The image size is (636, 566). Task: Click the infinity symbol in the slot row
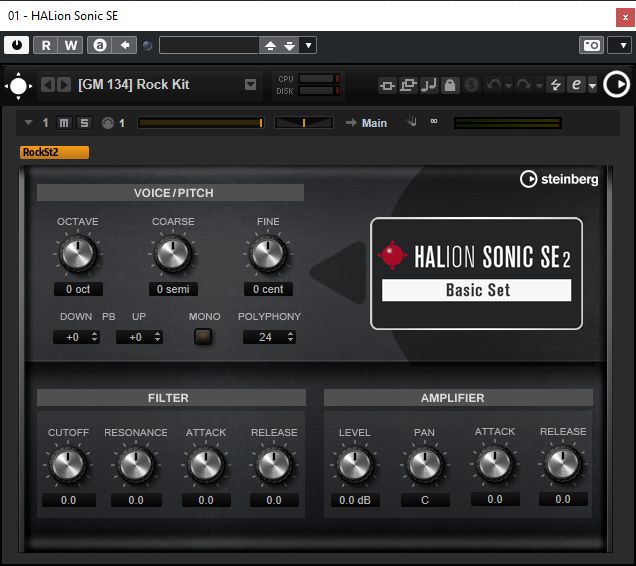pos(434,121)
